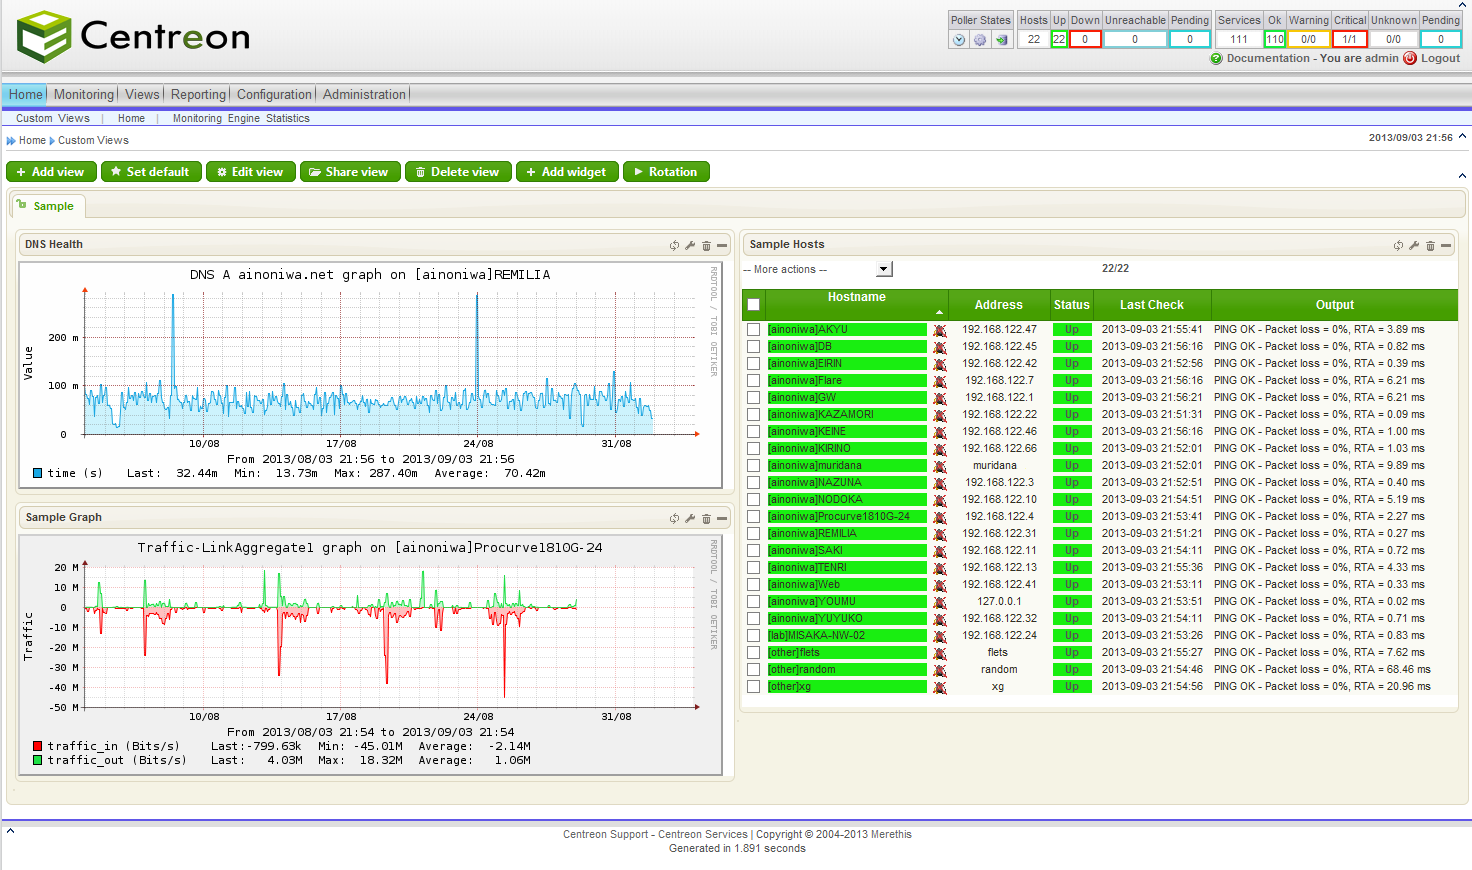Refresh the DNS Health widget

672,244
